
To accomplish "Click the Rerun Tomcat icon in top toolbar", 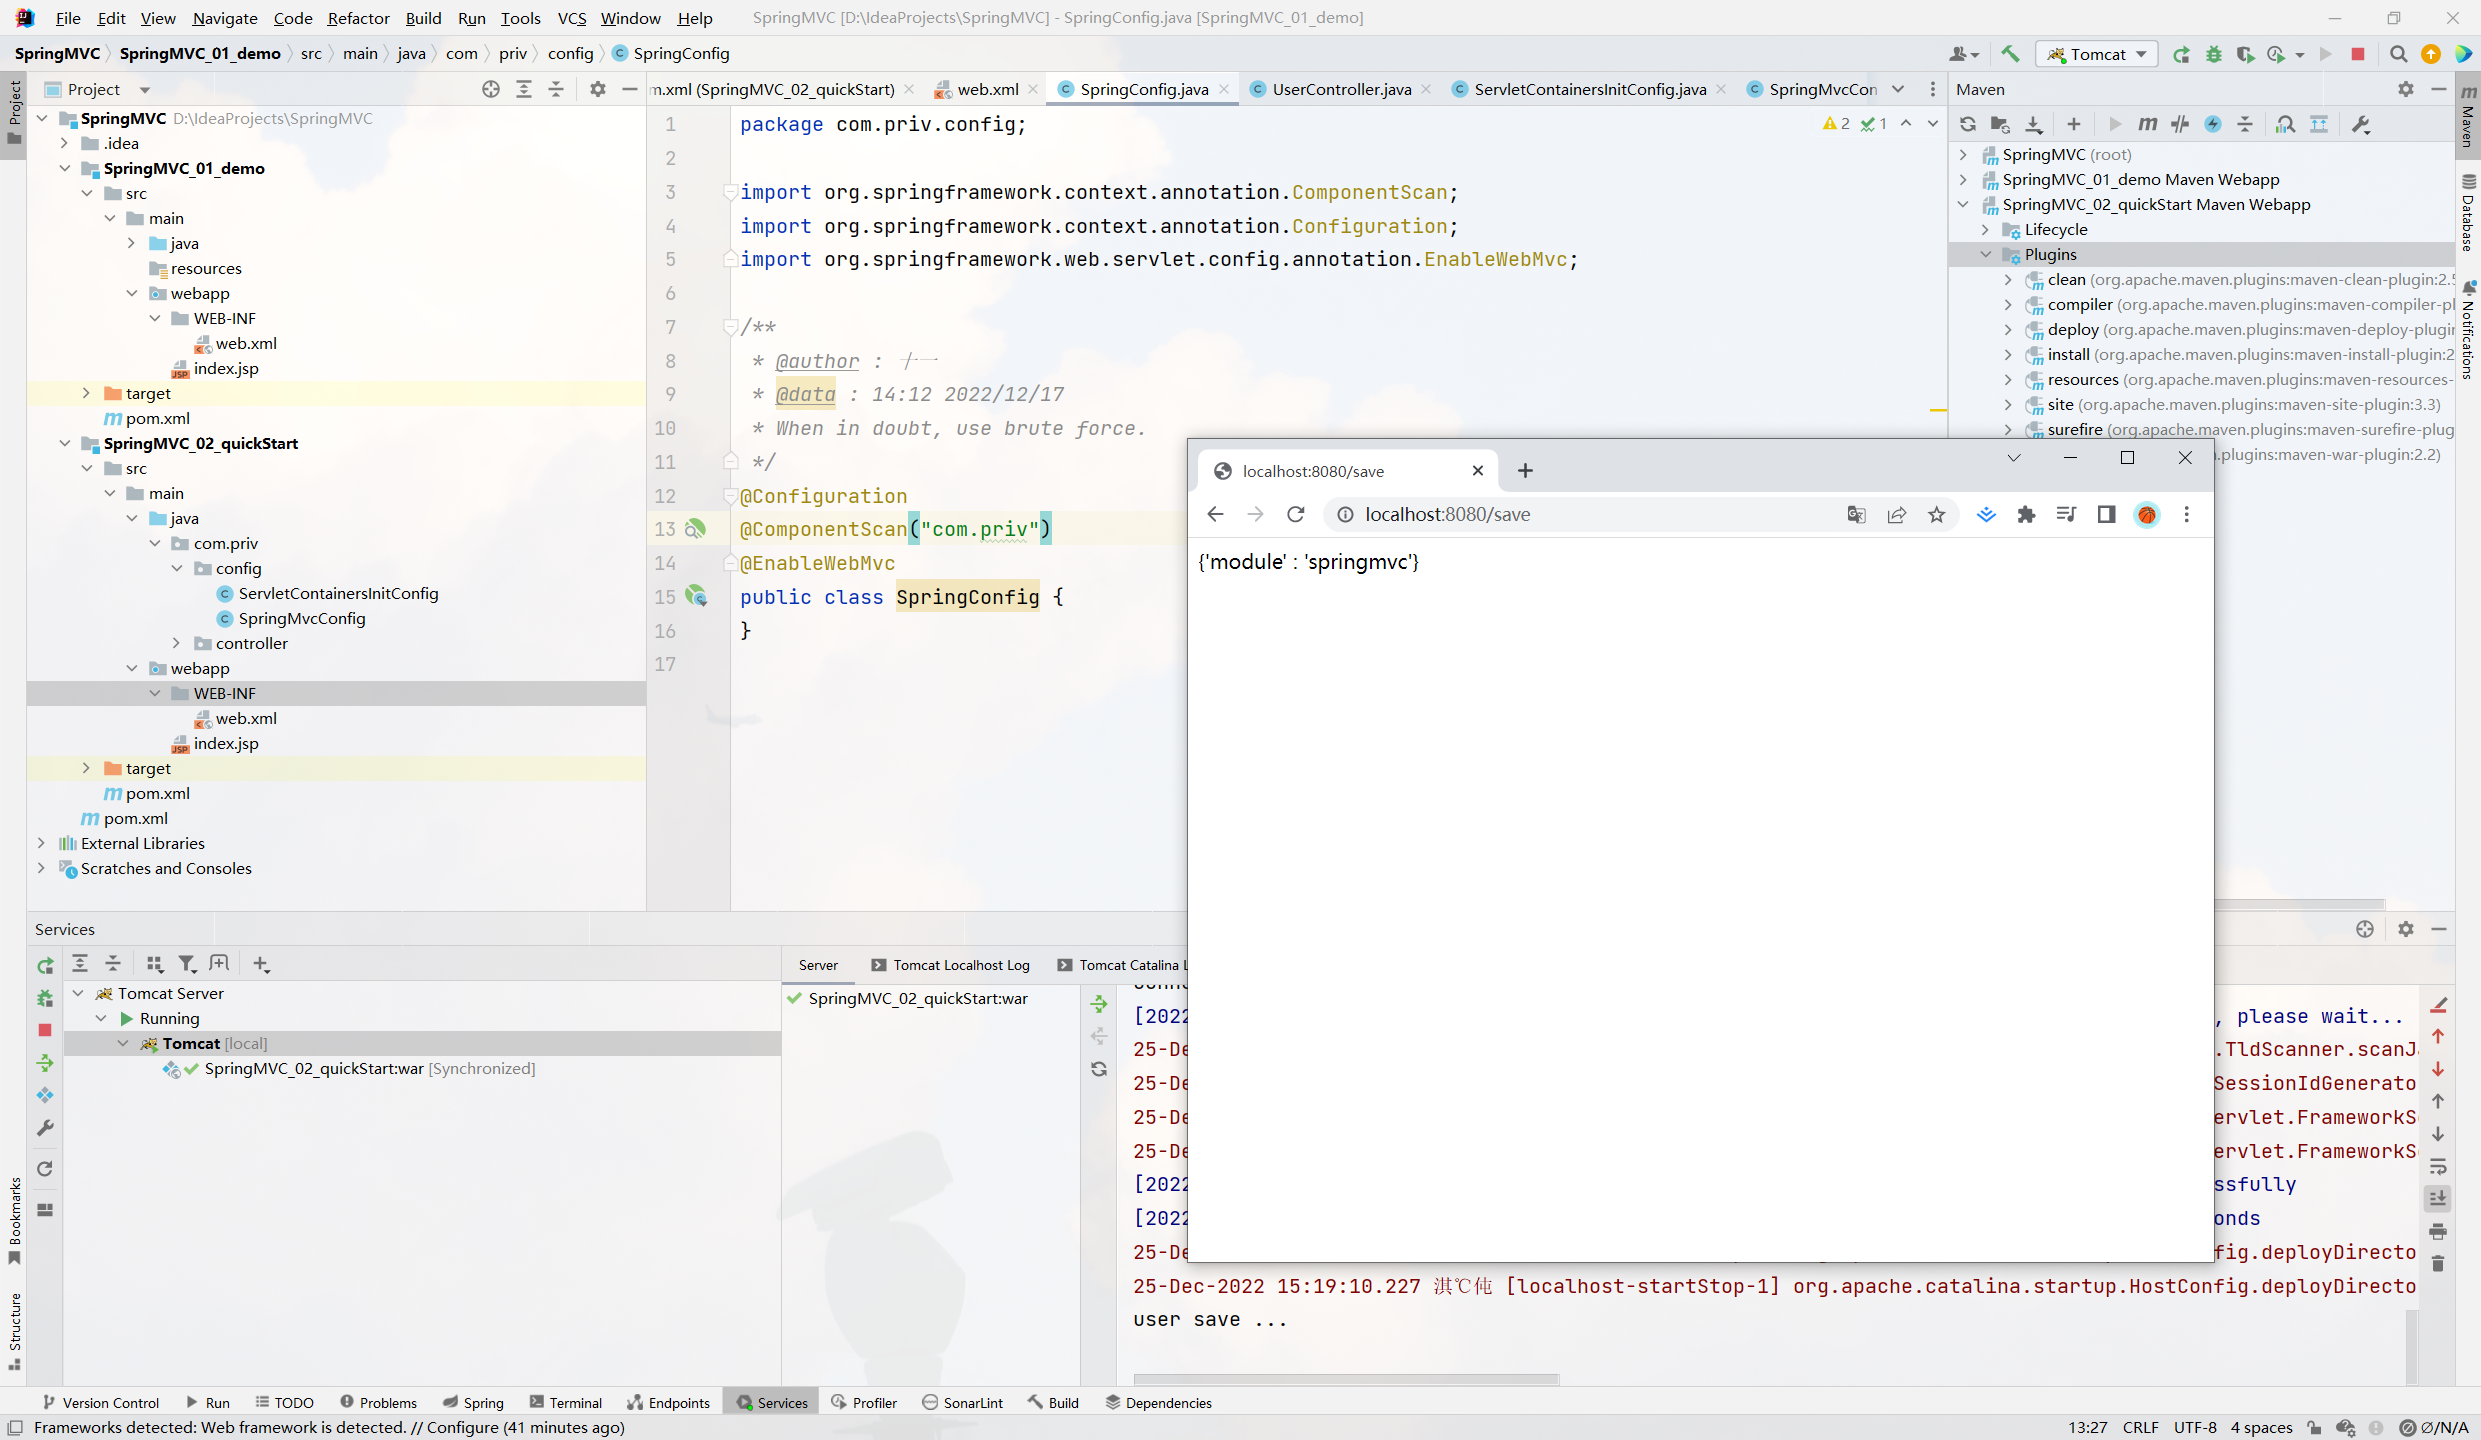I will [x=2181, y=54].
